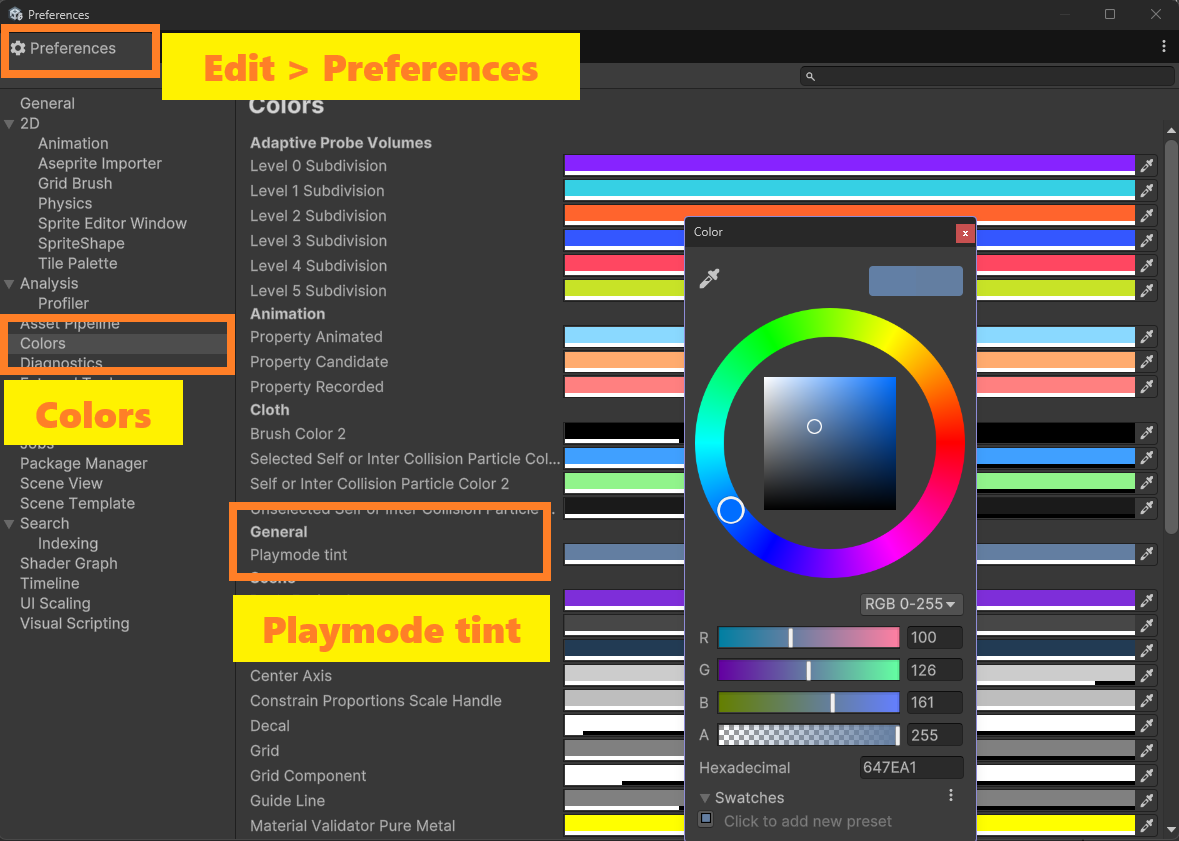Open Package Manager preferences

(83, 463)
